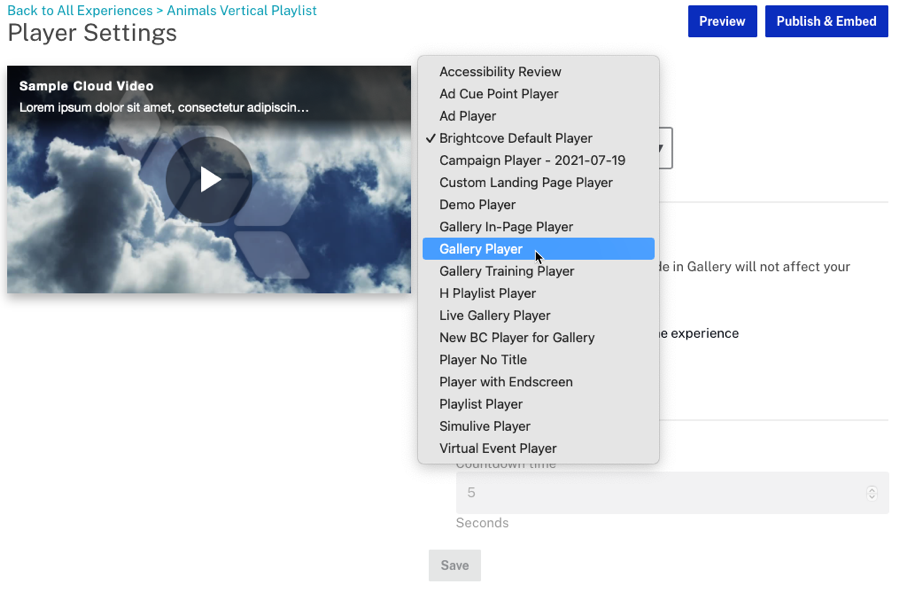Pick Gallery Training Player
The width and height of the screenshot is (900, 593).
538,271
